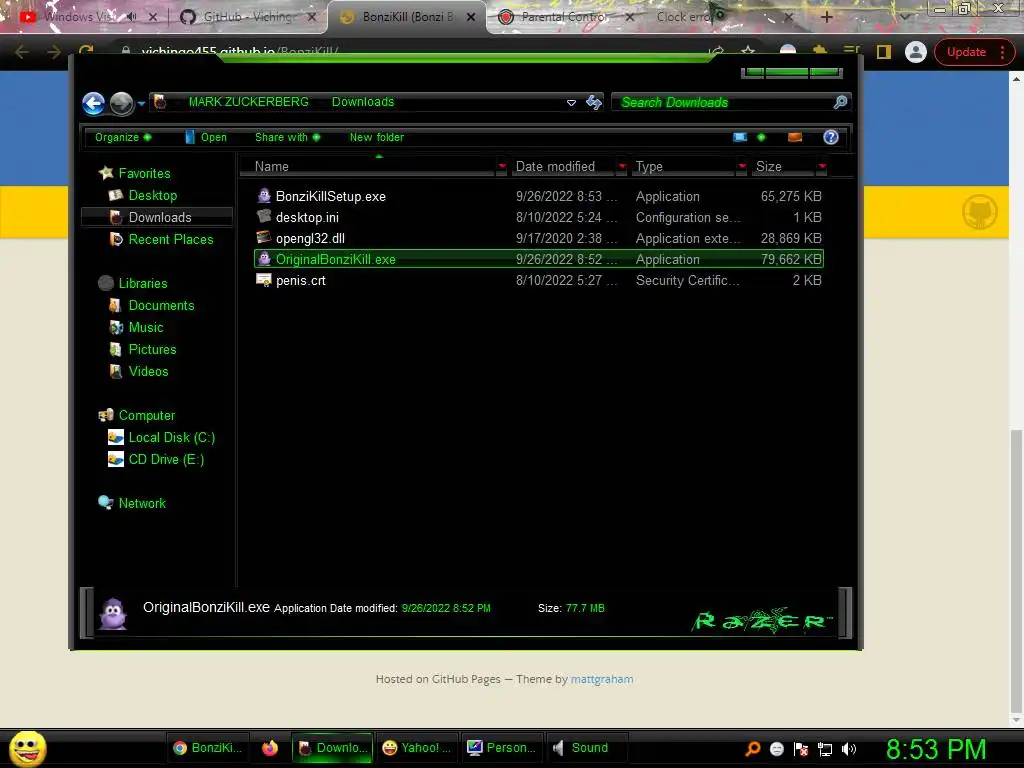Select MARK ZUCKERBERG in the address path
This screenshot has width=1024, height=768.
click(x=248, y=102)
